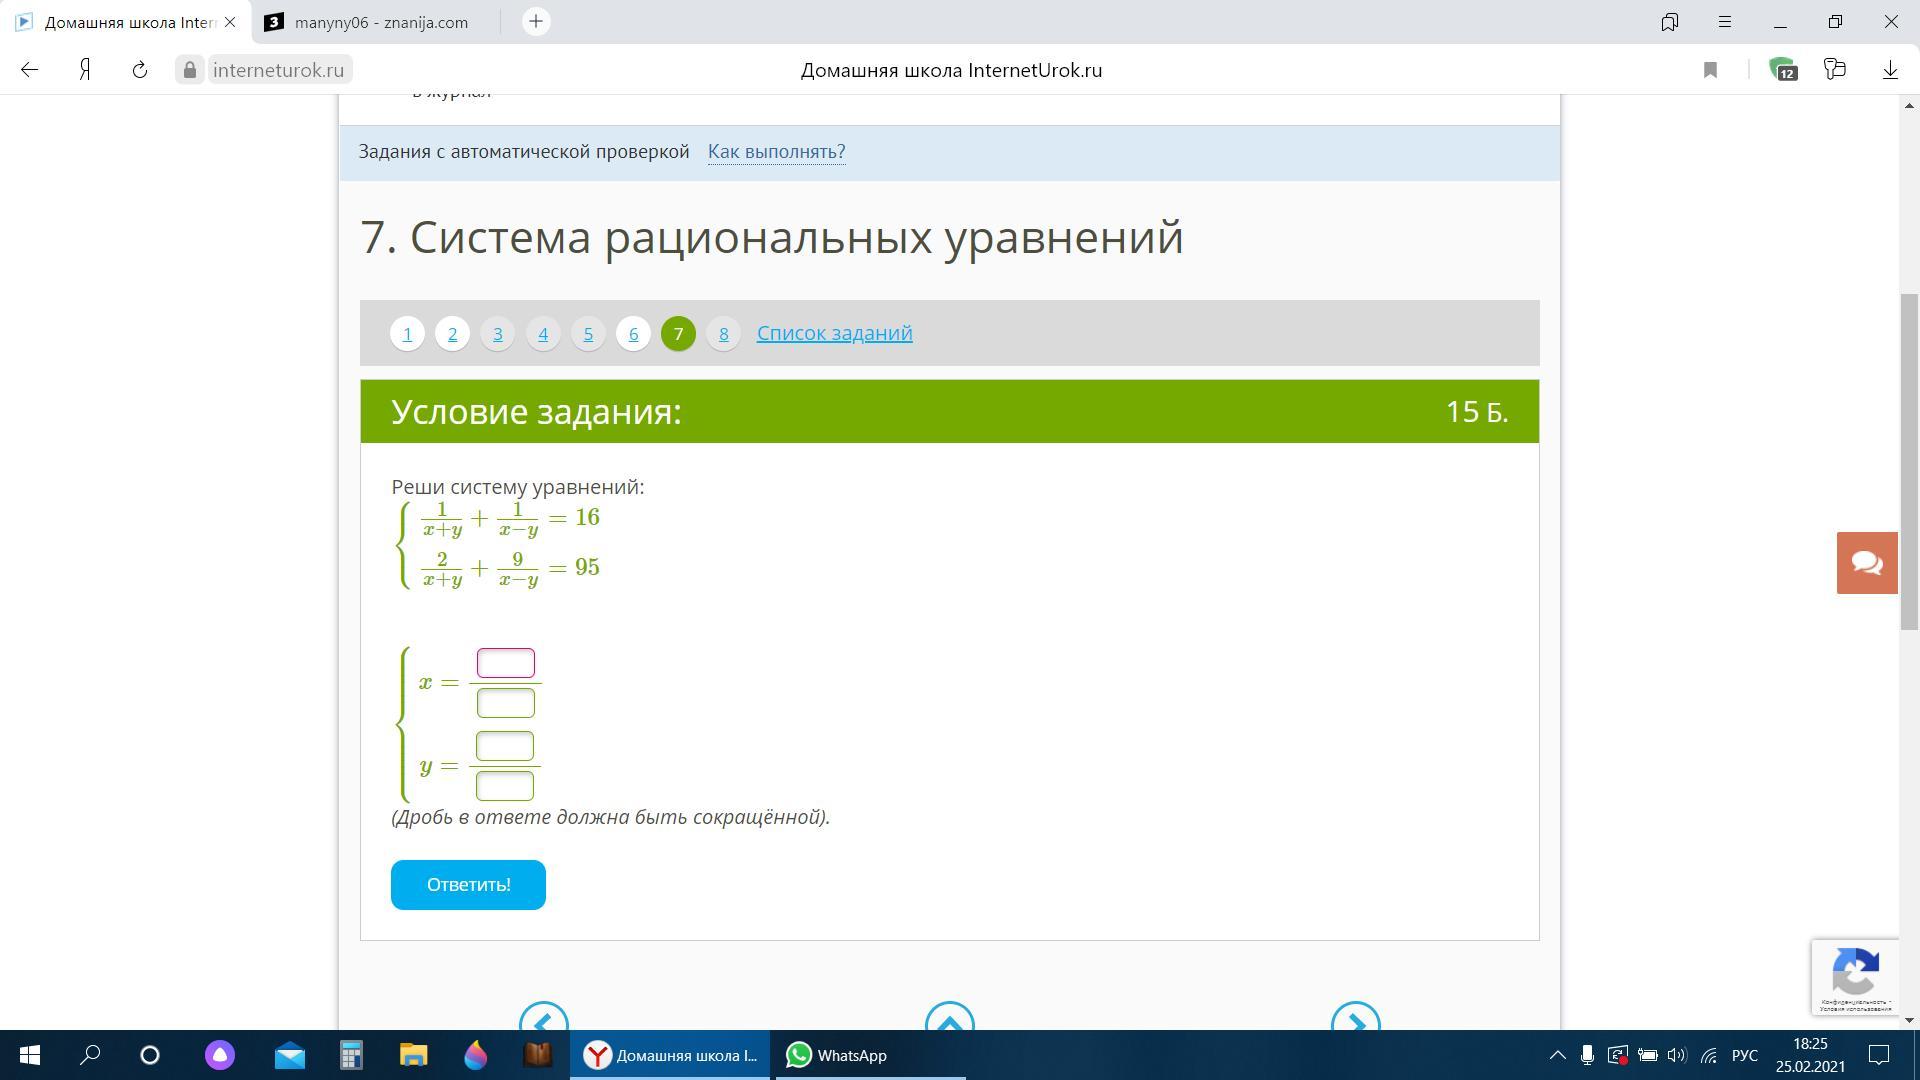Screen dimensions: 1920x1080
Task: Click the orange chat support icon
Action: click(1866, 563)
